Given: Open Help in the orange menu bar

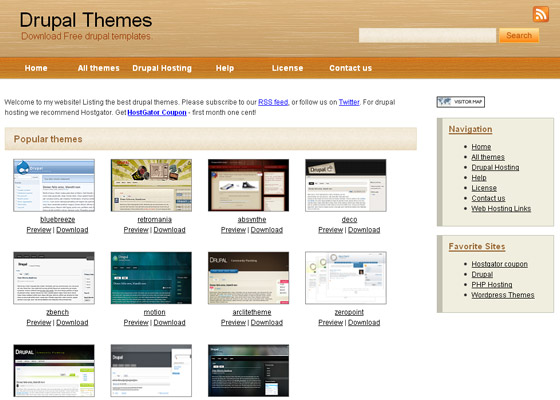Looking at the screenshot, I should coord(225,68).
